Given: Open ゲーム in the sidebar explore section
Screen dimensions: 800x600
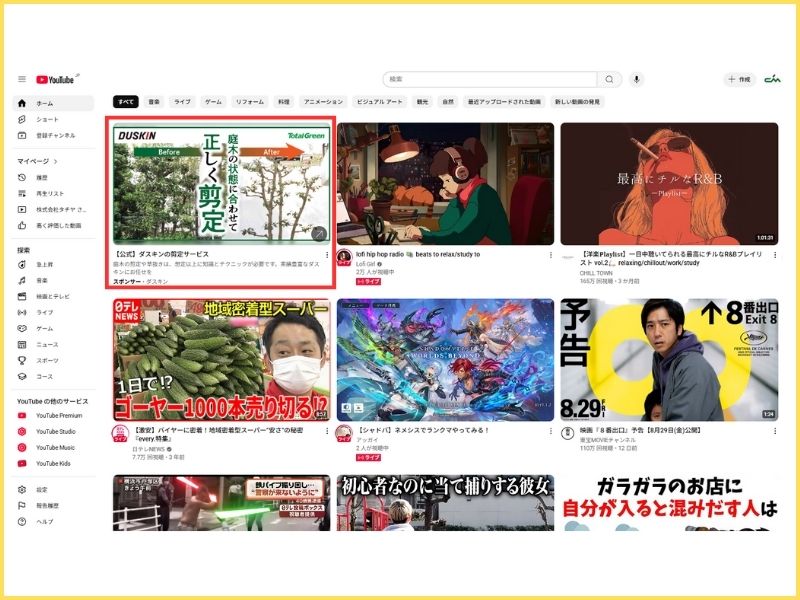Looking at the screenshot, I should point(53,329).
